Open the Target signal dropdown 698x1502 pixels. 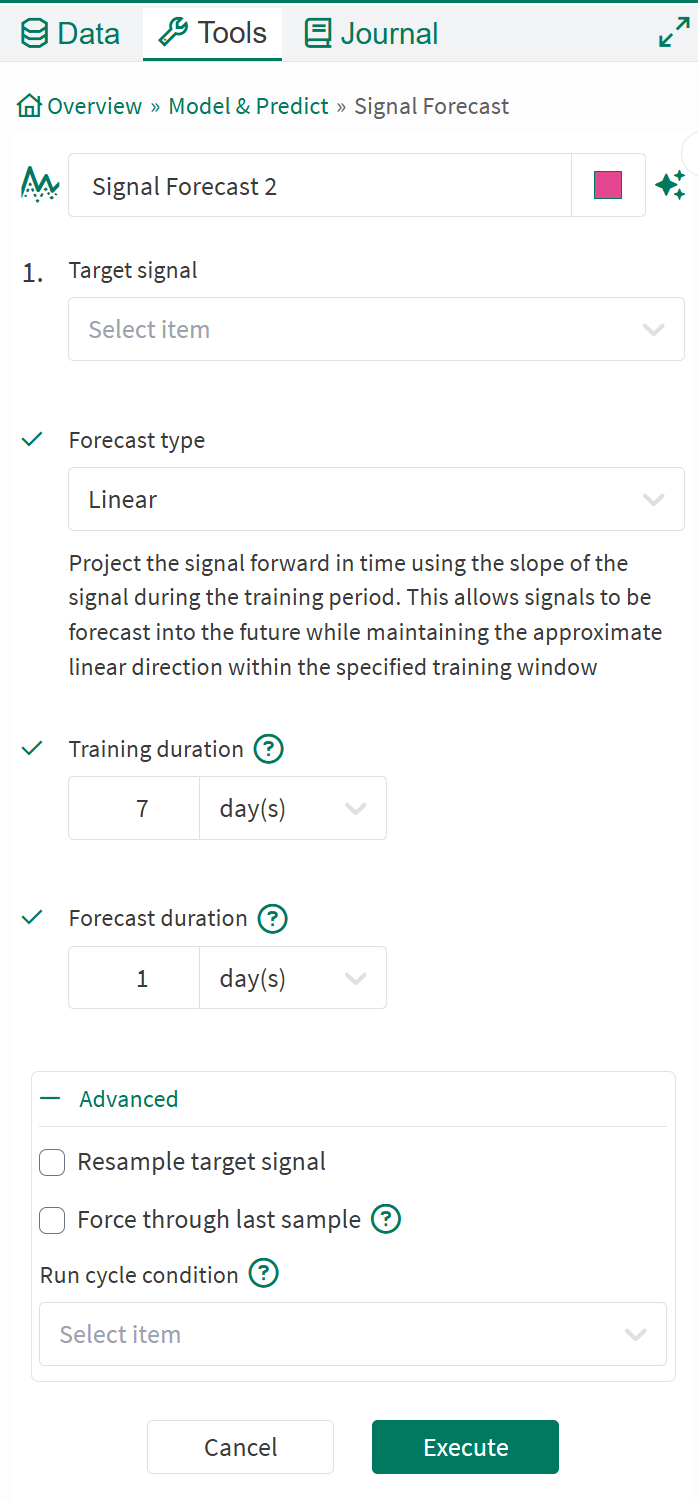(376, 329)
